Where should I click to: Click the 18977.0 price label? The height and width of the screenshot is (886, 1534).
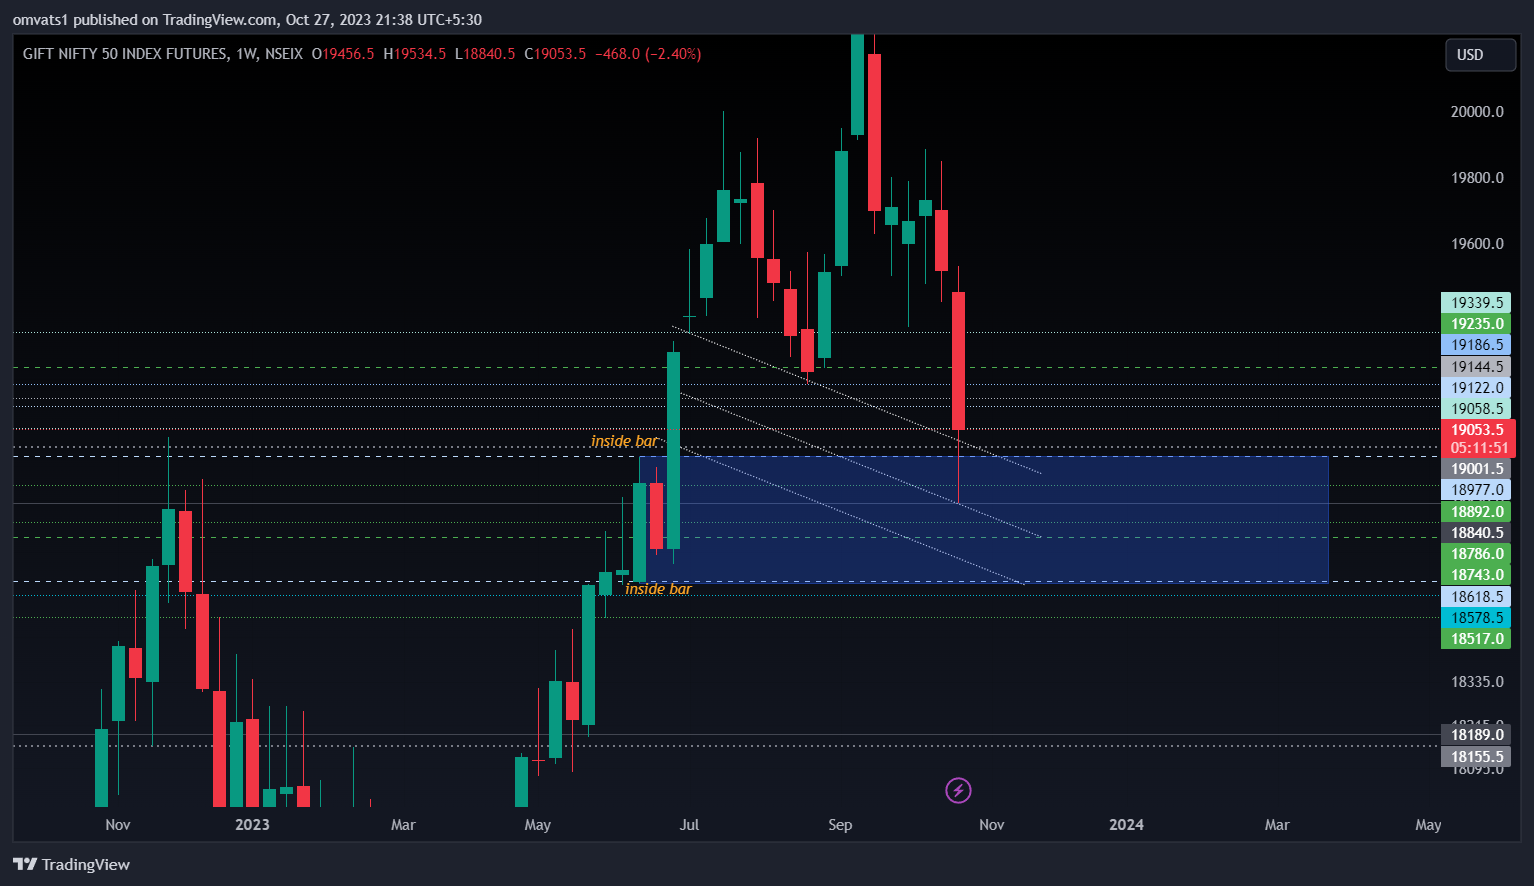(x=1476, y=490)
